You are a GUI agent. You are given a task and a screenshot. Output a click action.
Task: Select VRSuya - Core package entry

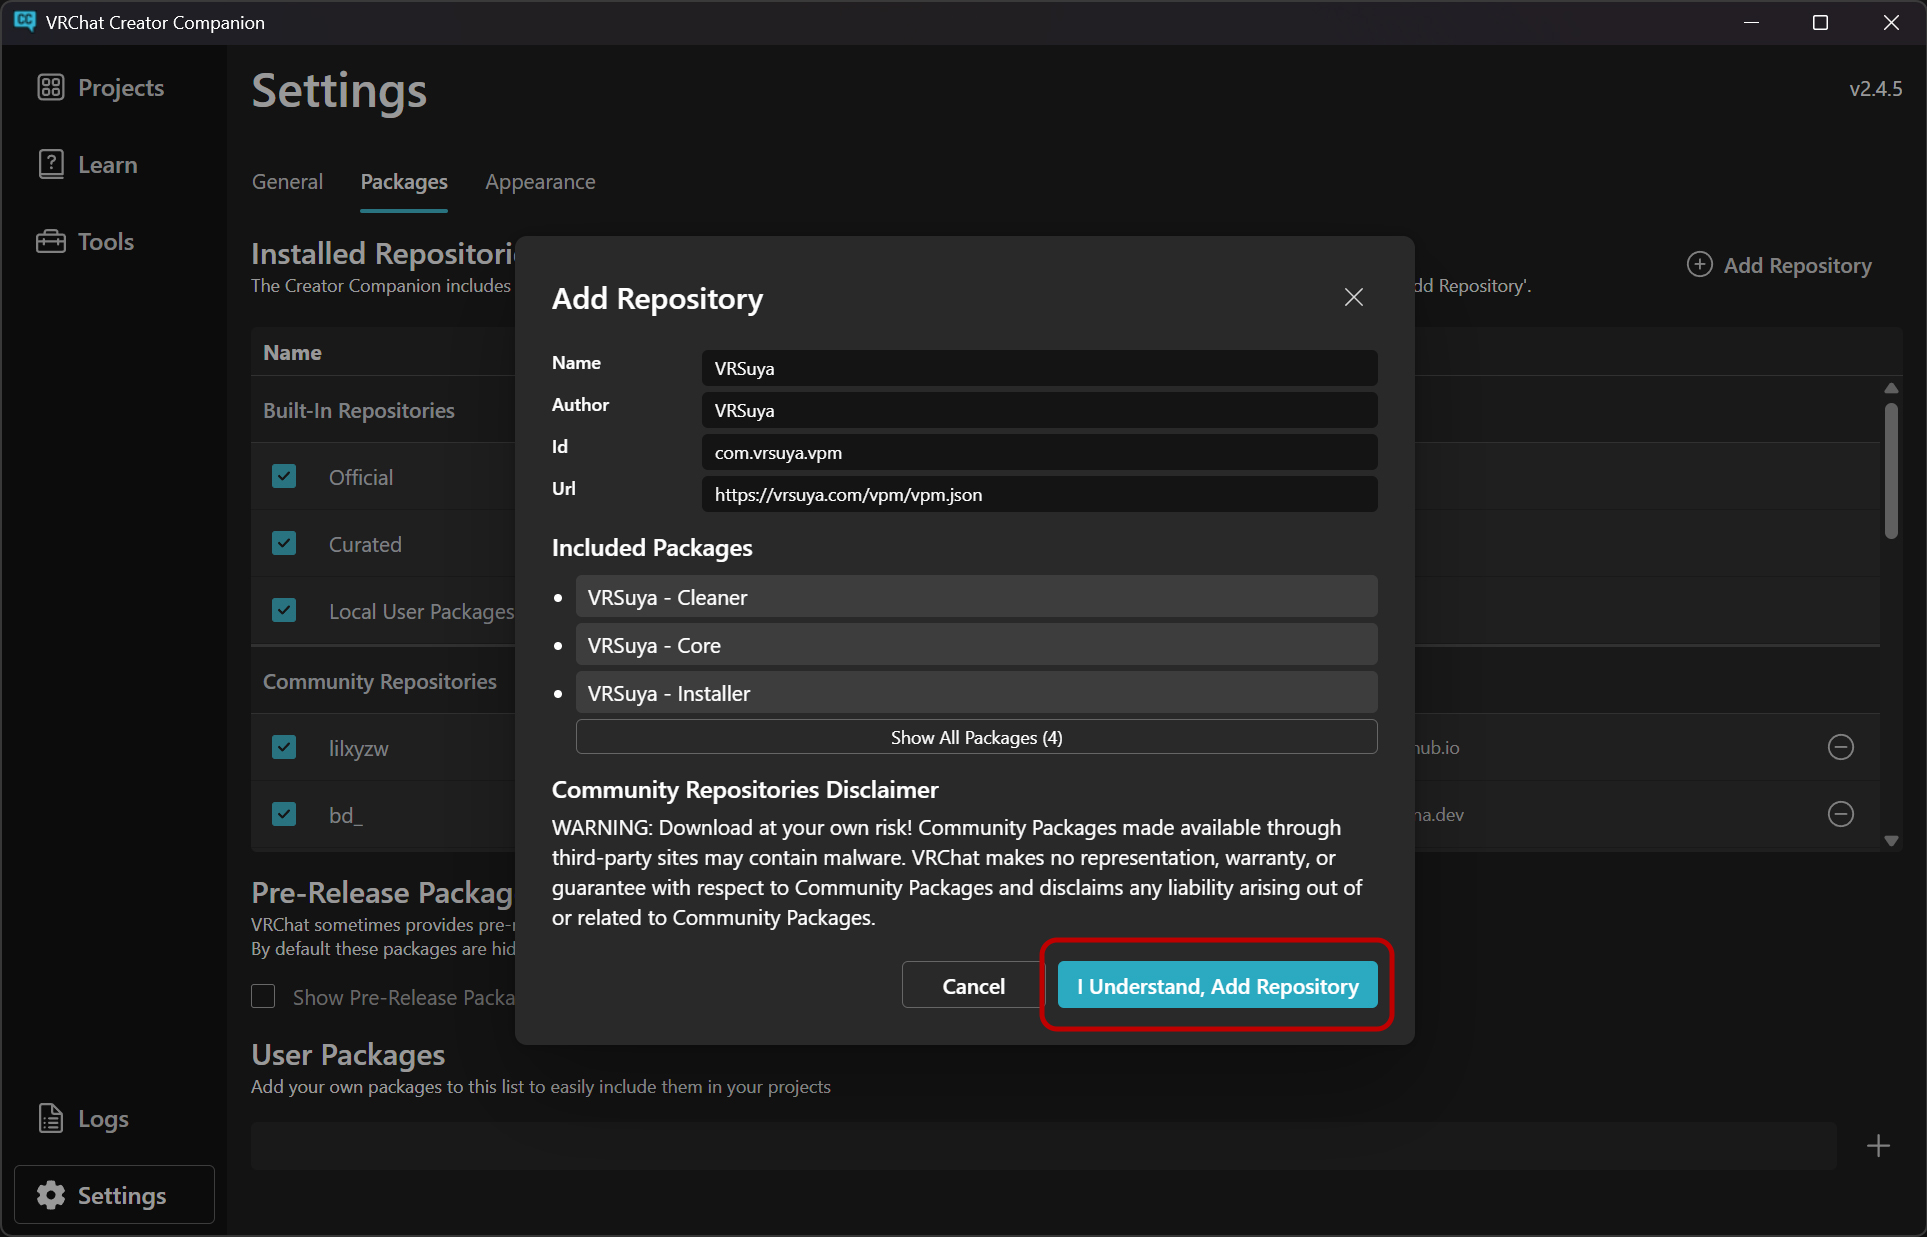click(x=976, y=645)
